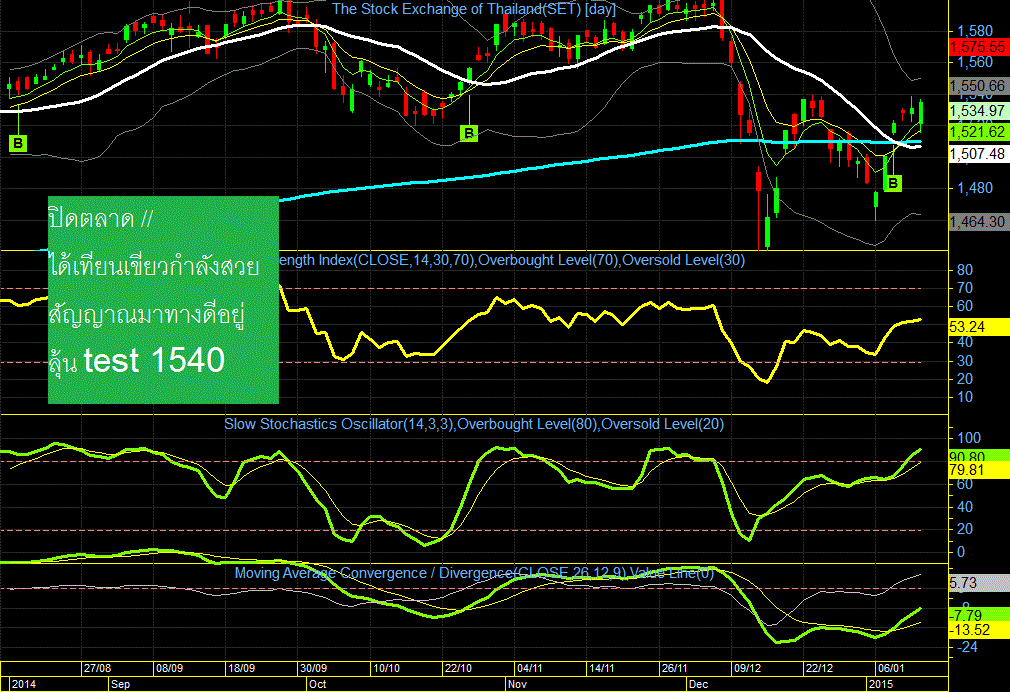Image resolution: width=1010 pixels, height=692 pixels.
Task: Click the 1,560 price axis label
Action: click(x=975, y=62)
